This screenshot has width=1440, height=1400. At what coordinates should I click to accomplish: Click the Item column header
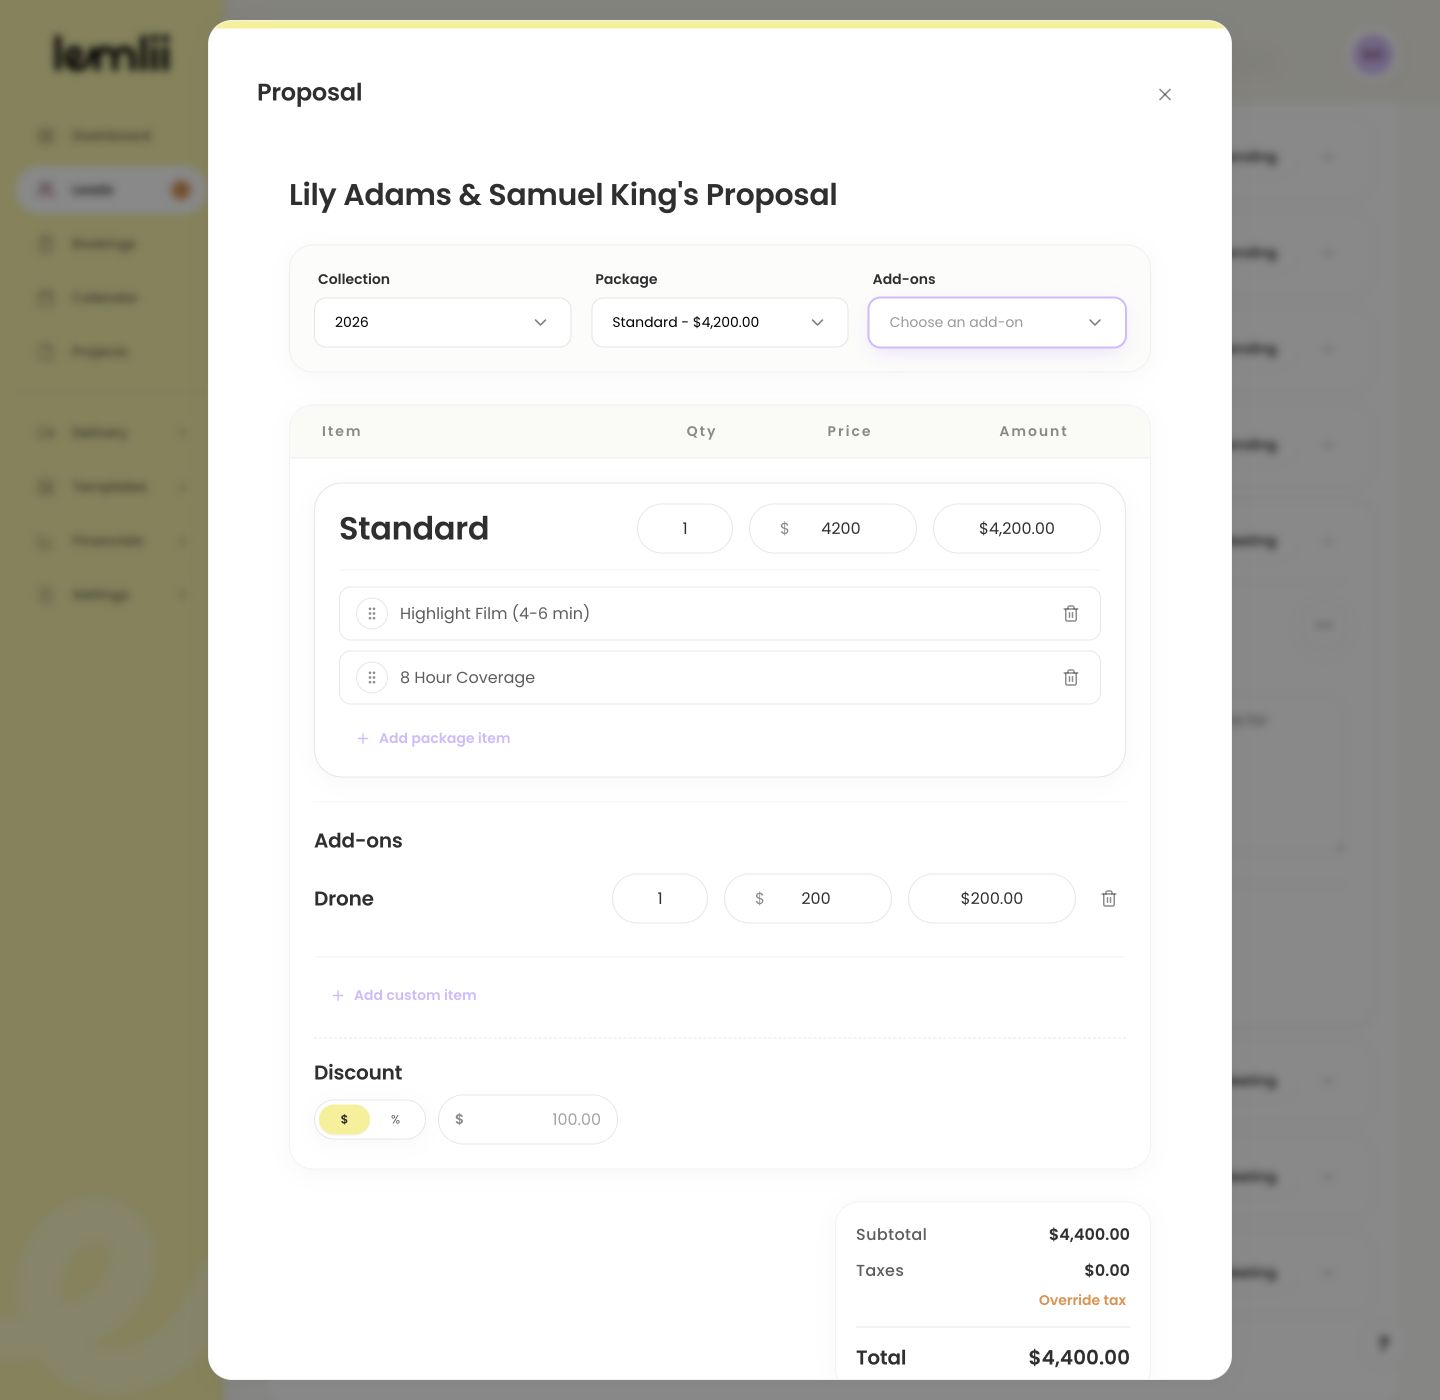[341, 431]
